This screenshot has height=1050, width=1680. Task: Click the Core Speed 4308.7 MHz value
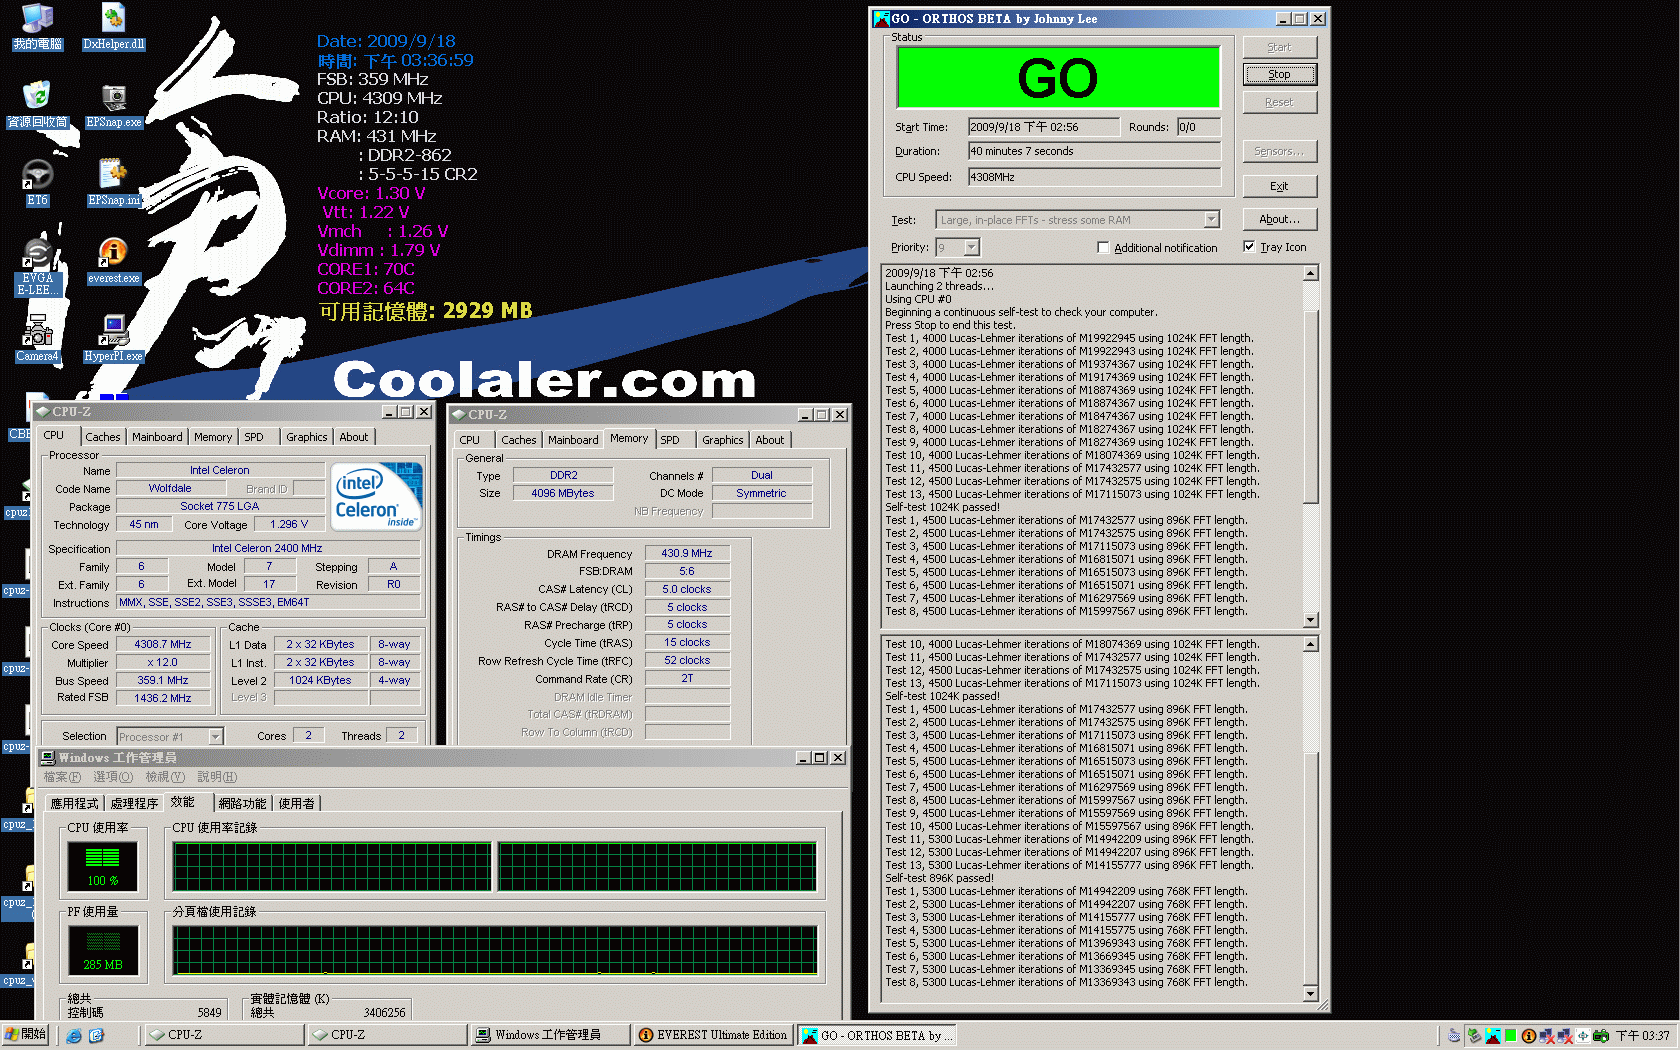(163, 645)
